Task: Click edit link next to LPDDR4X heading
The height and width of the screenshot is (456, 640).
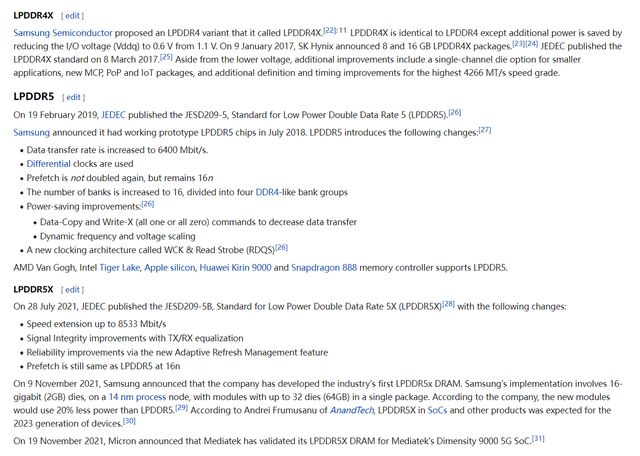Action: click(72, 16)
